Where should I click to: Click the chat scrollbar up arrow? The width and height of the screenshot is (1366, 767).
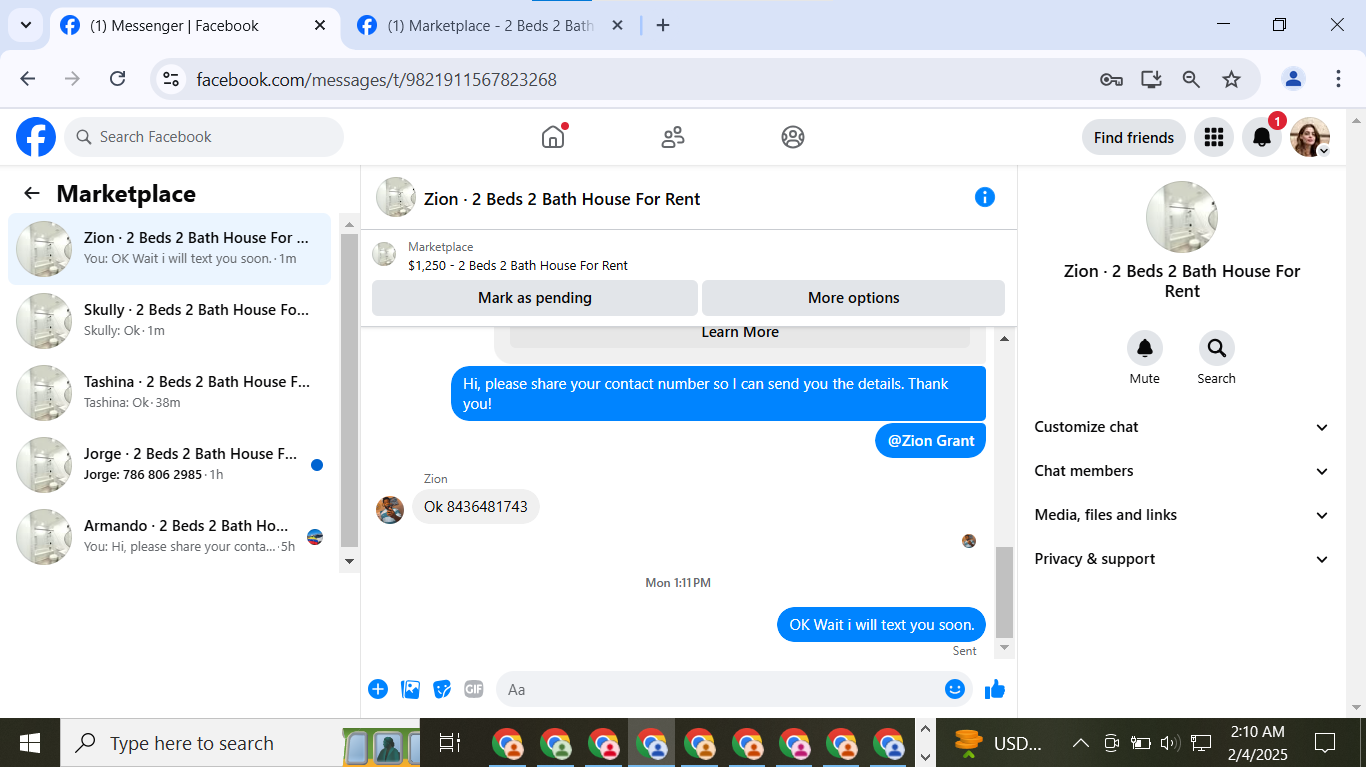[x=1005, y=339]
